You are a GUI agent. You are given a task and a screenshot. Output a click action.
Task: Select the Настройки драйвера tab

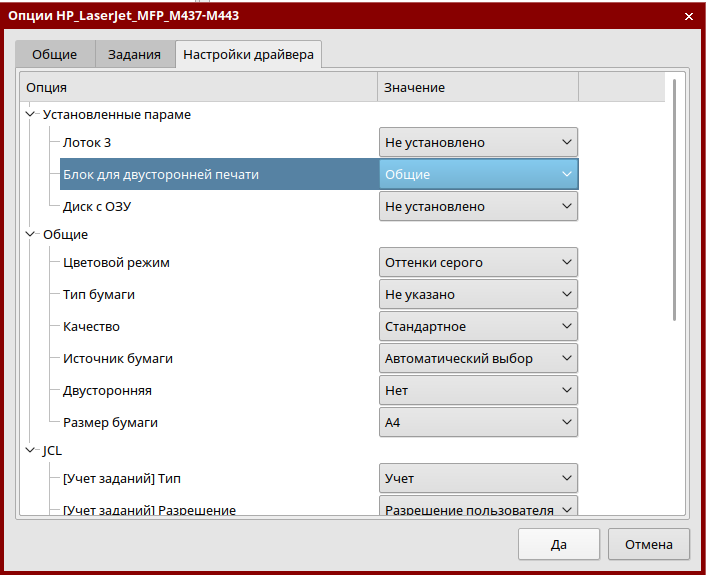(248, 55)
